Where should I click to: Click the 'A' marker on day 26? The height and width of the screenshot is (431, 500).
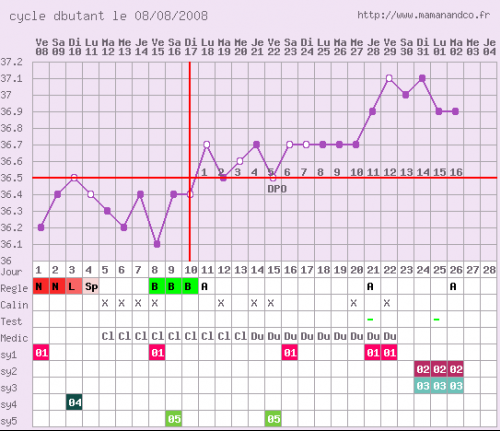(453, 286)
